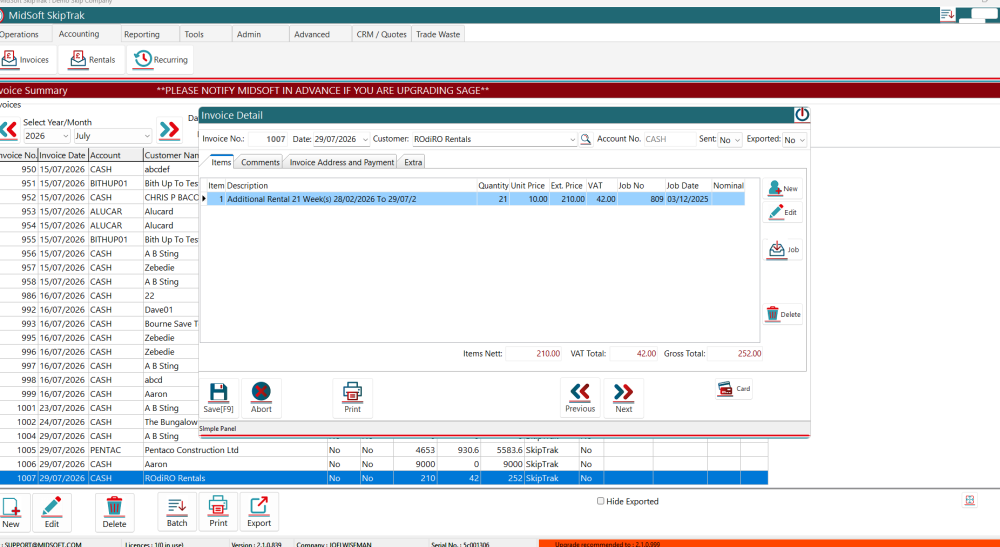Open Recurring invoices

coord(160,59)
